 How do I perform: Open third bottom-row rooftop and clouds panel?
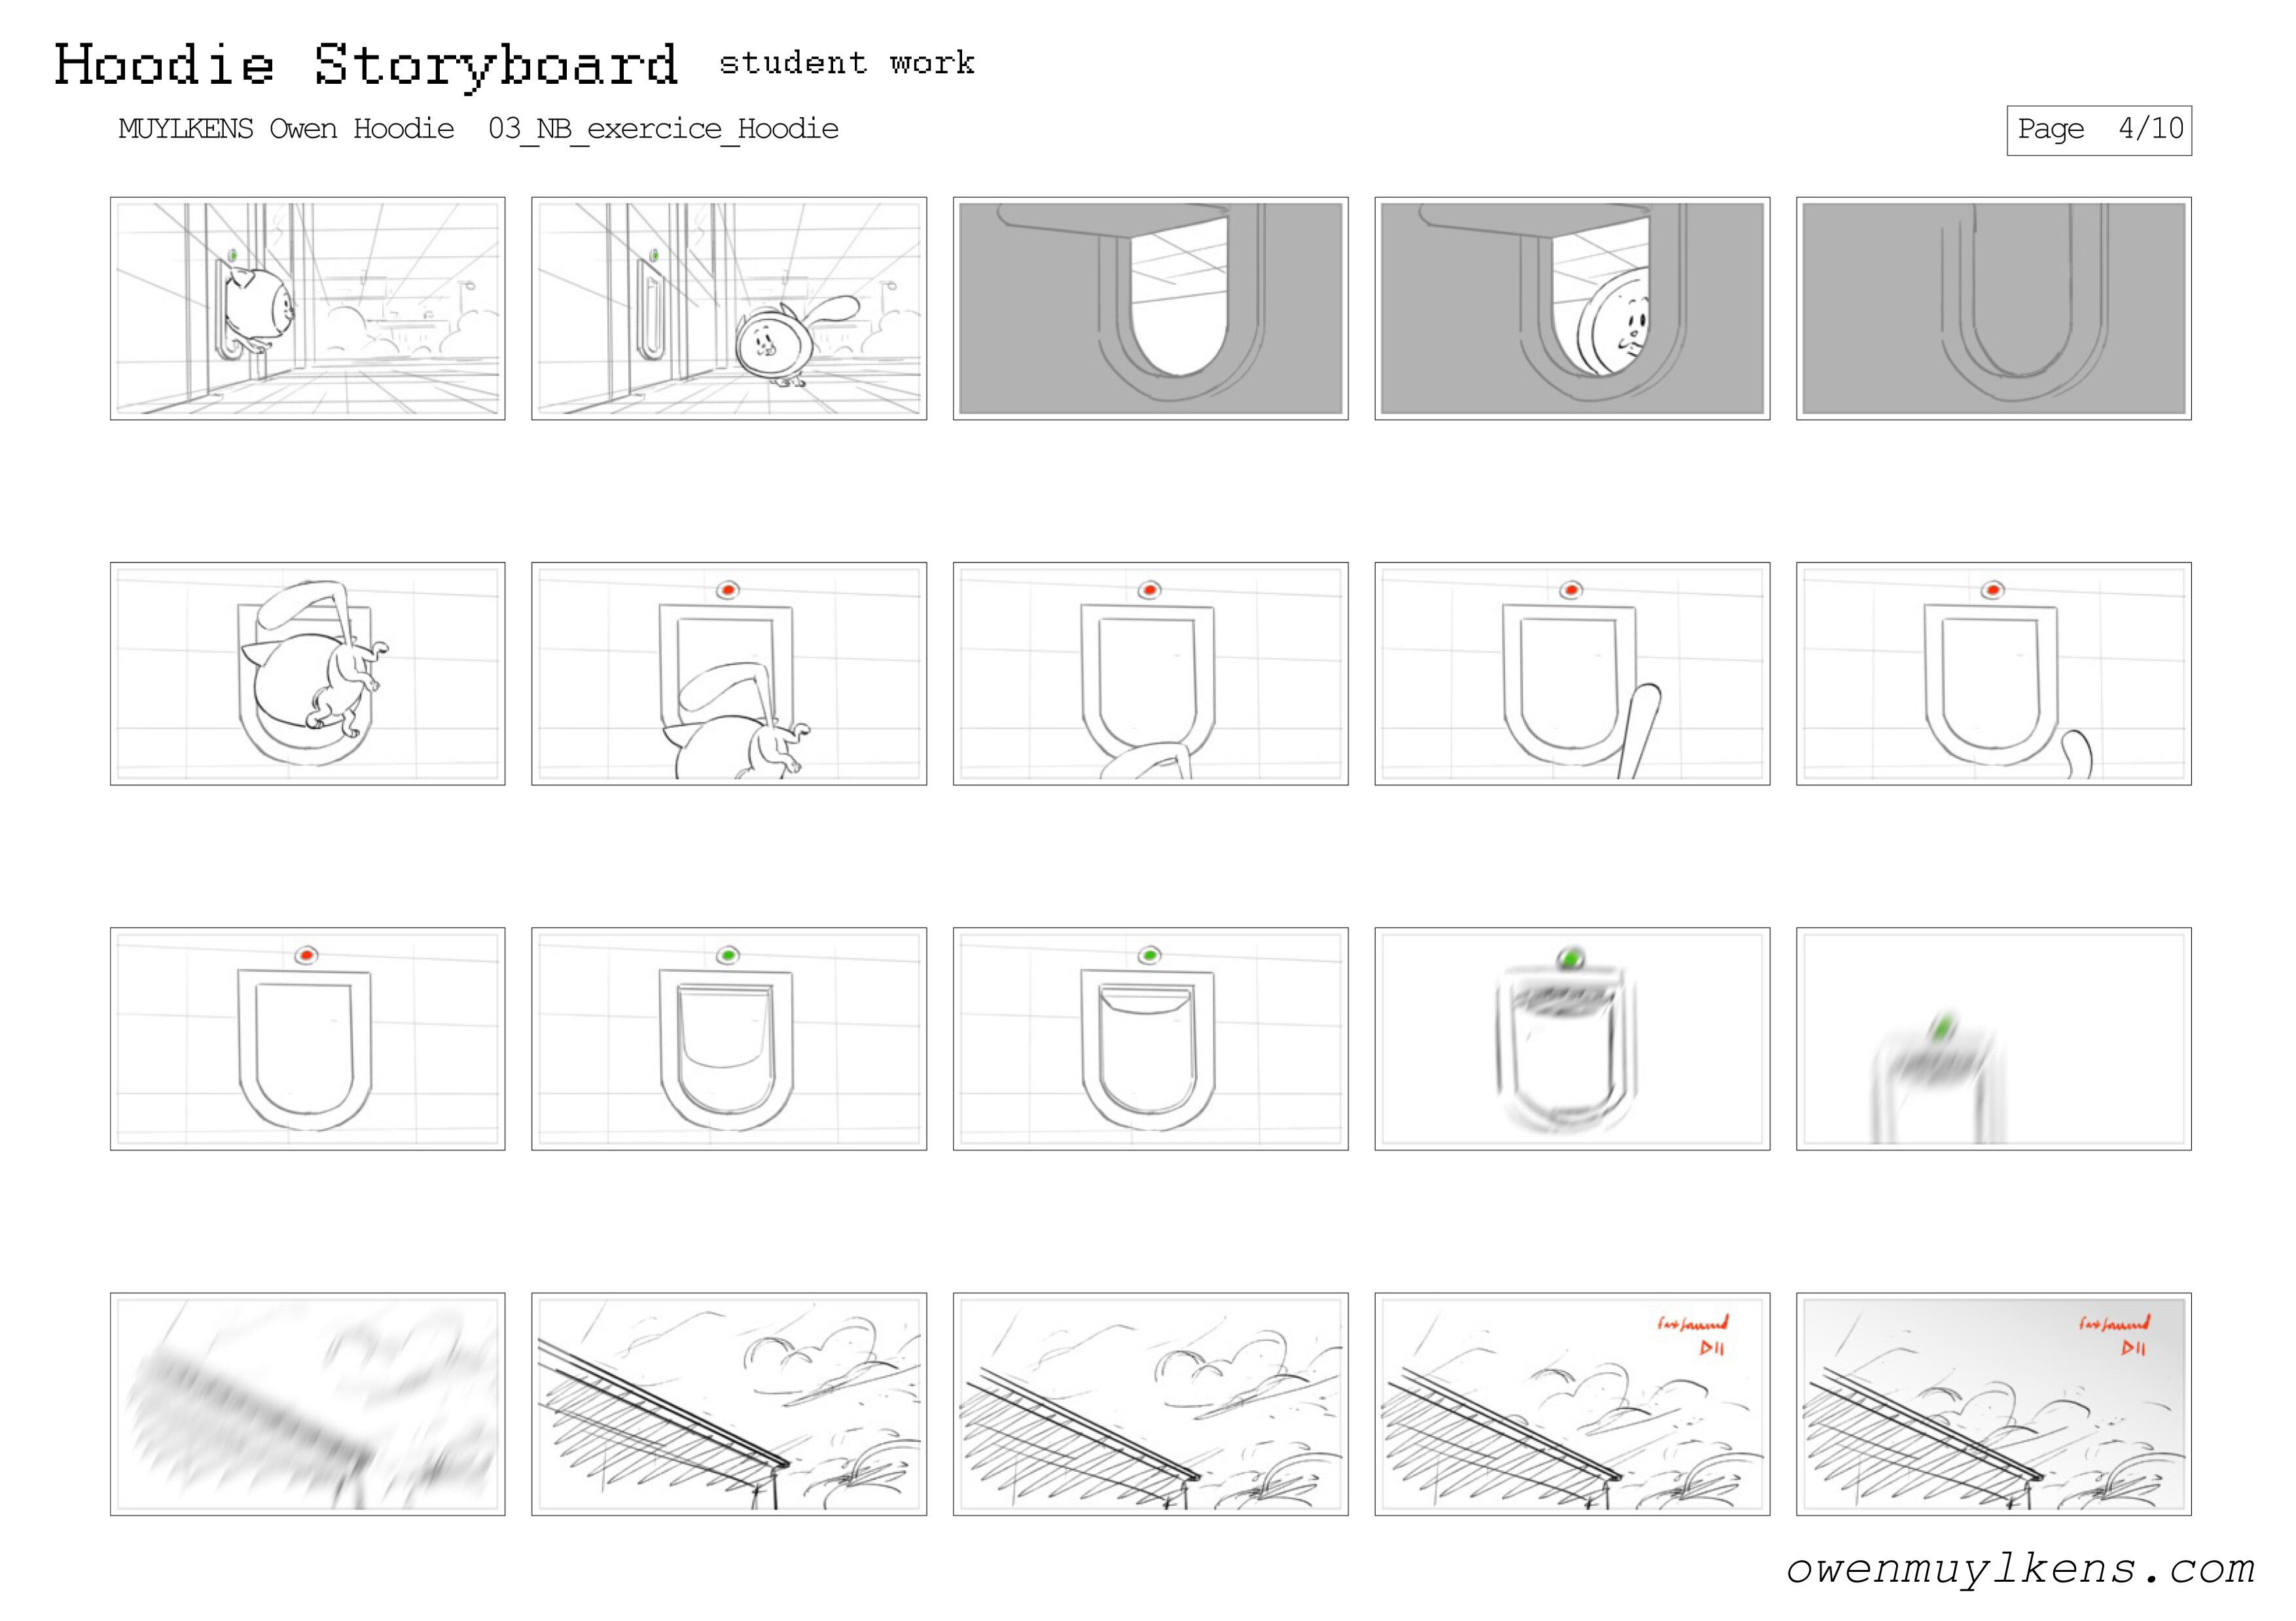[1150, 1403]
